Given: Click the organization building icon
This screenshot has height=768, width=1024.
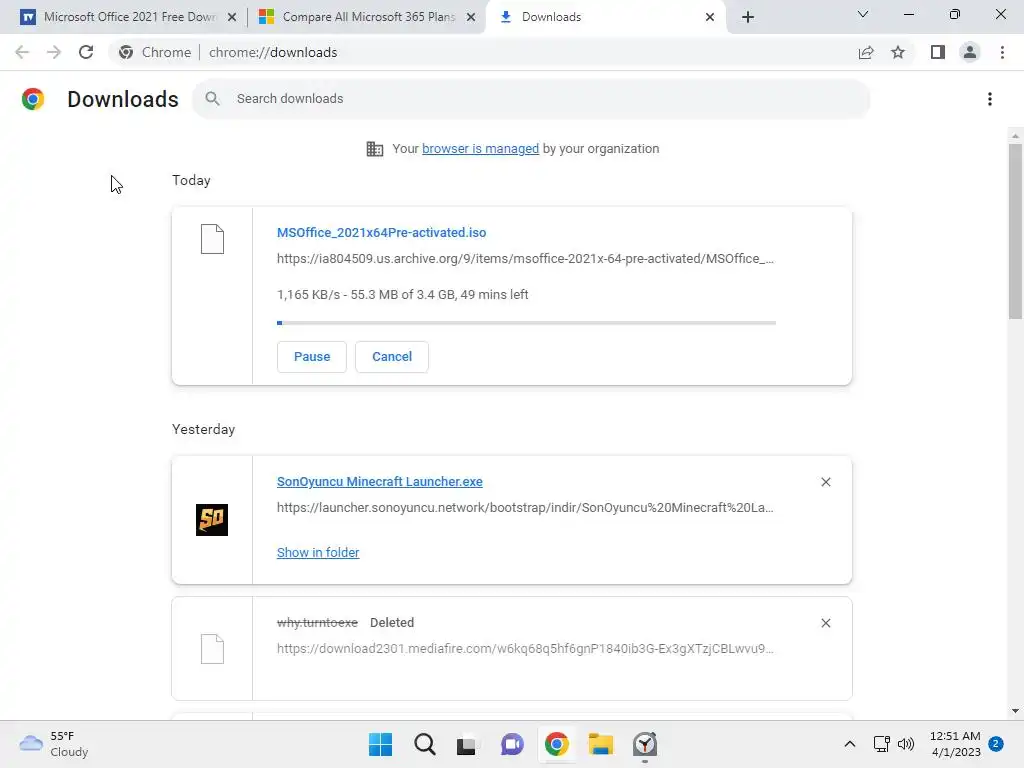Looking at the screenshot, I should click(375, 149).
